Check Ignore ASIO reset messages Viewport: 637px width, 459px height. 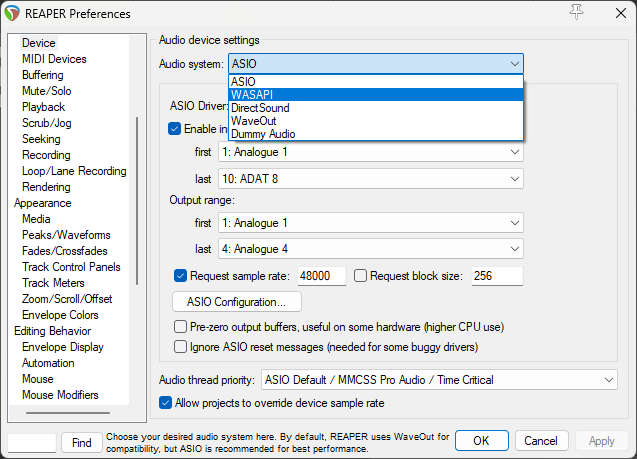point(181,347)
